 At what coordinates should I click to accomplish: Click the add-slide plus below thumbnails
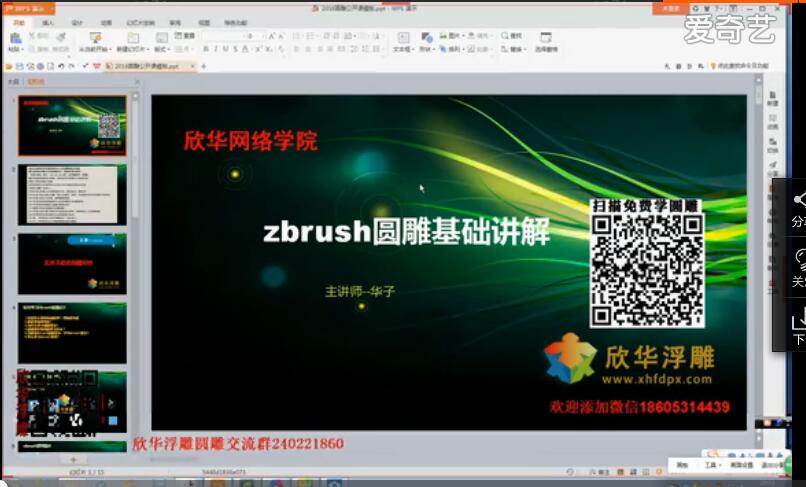[x=73, y=459]
